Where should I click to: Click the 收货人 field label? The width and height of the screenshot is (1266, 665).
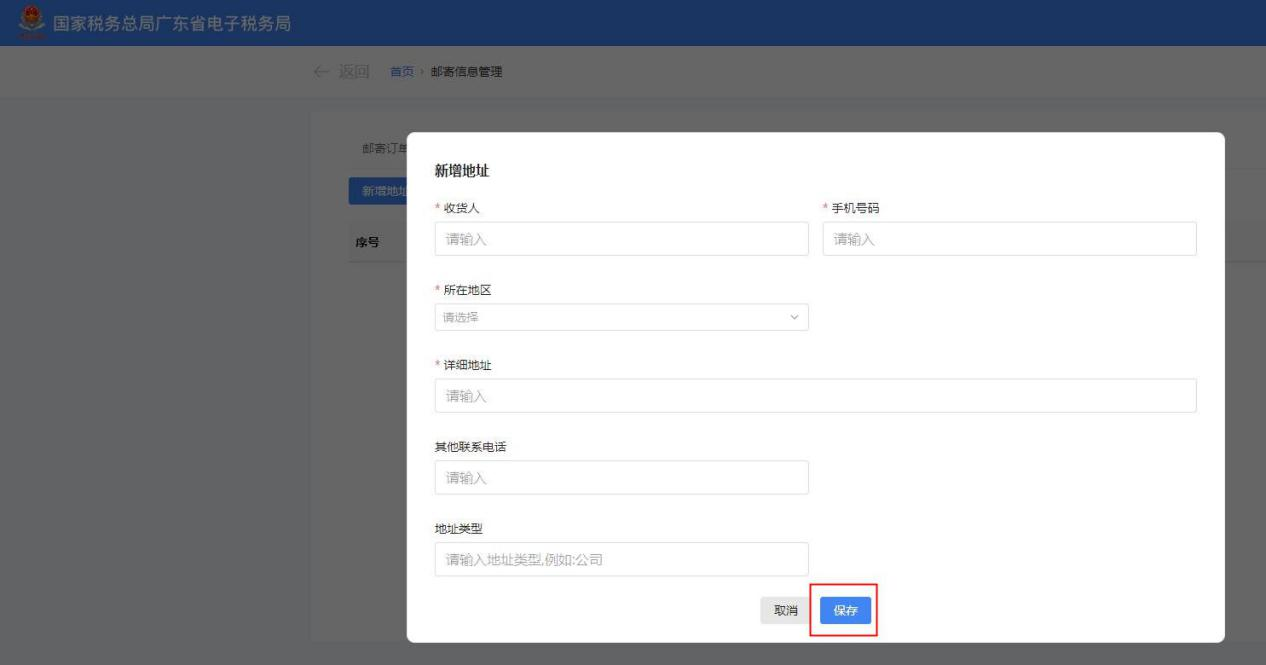[x=461, y=208]
